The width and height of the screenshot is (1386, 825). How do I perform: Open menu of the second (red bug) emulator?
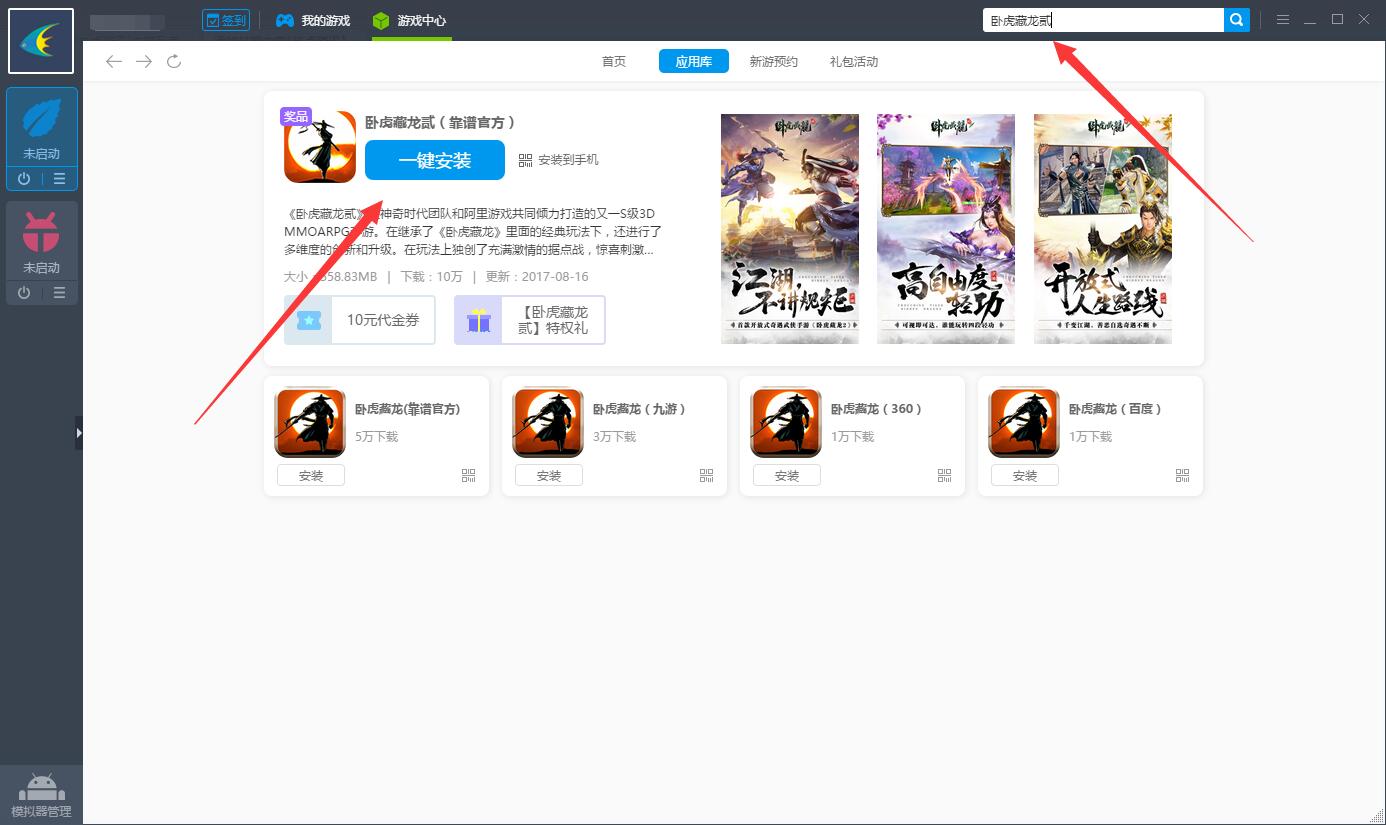tap(59, 293)
